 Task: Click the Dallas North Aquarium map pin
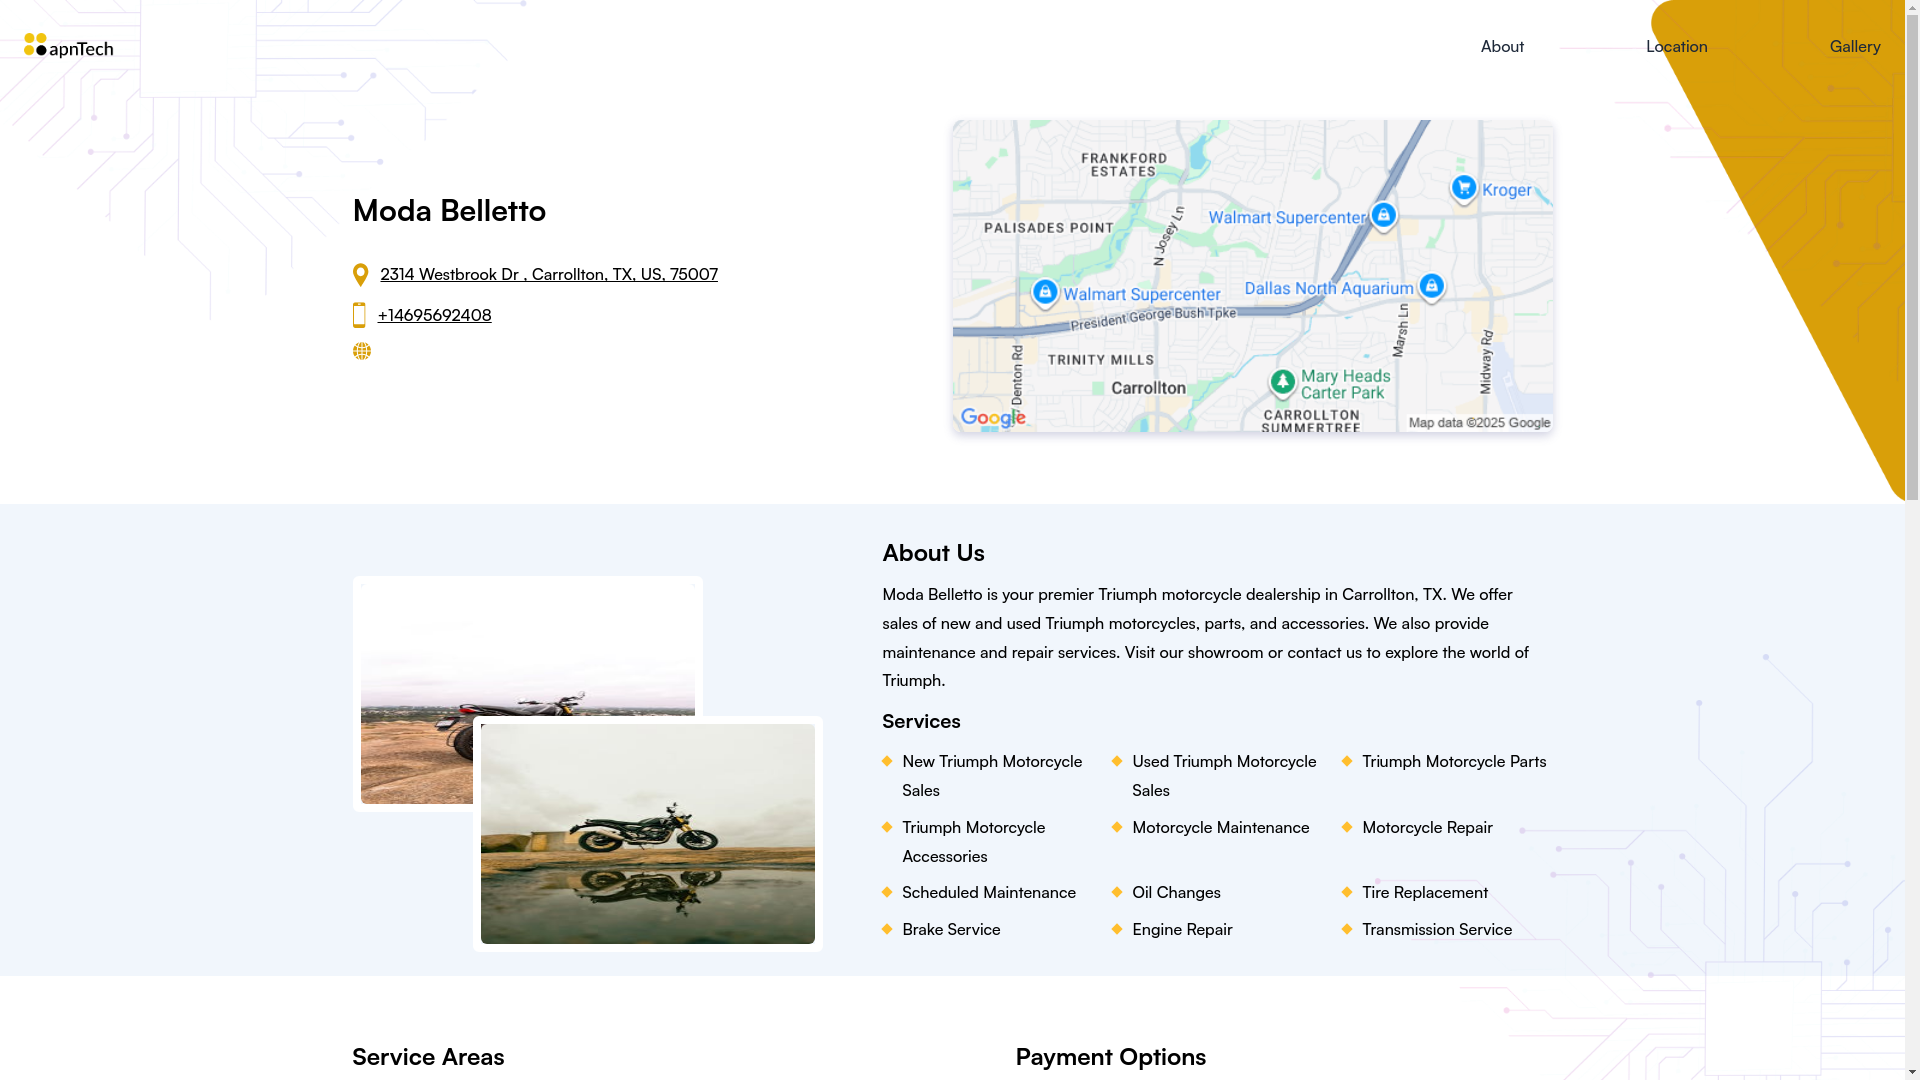pos(1431,287)
